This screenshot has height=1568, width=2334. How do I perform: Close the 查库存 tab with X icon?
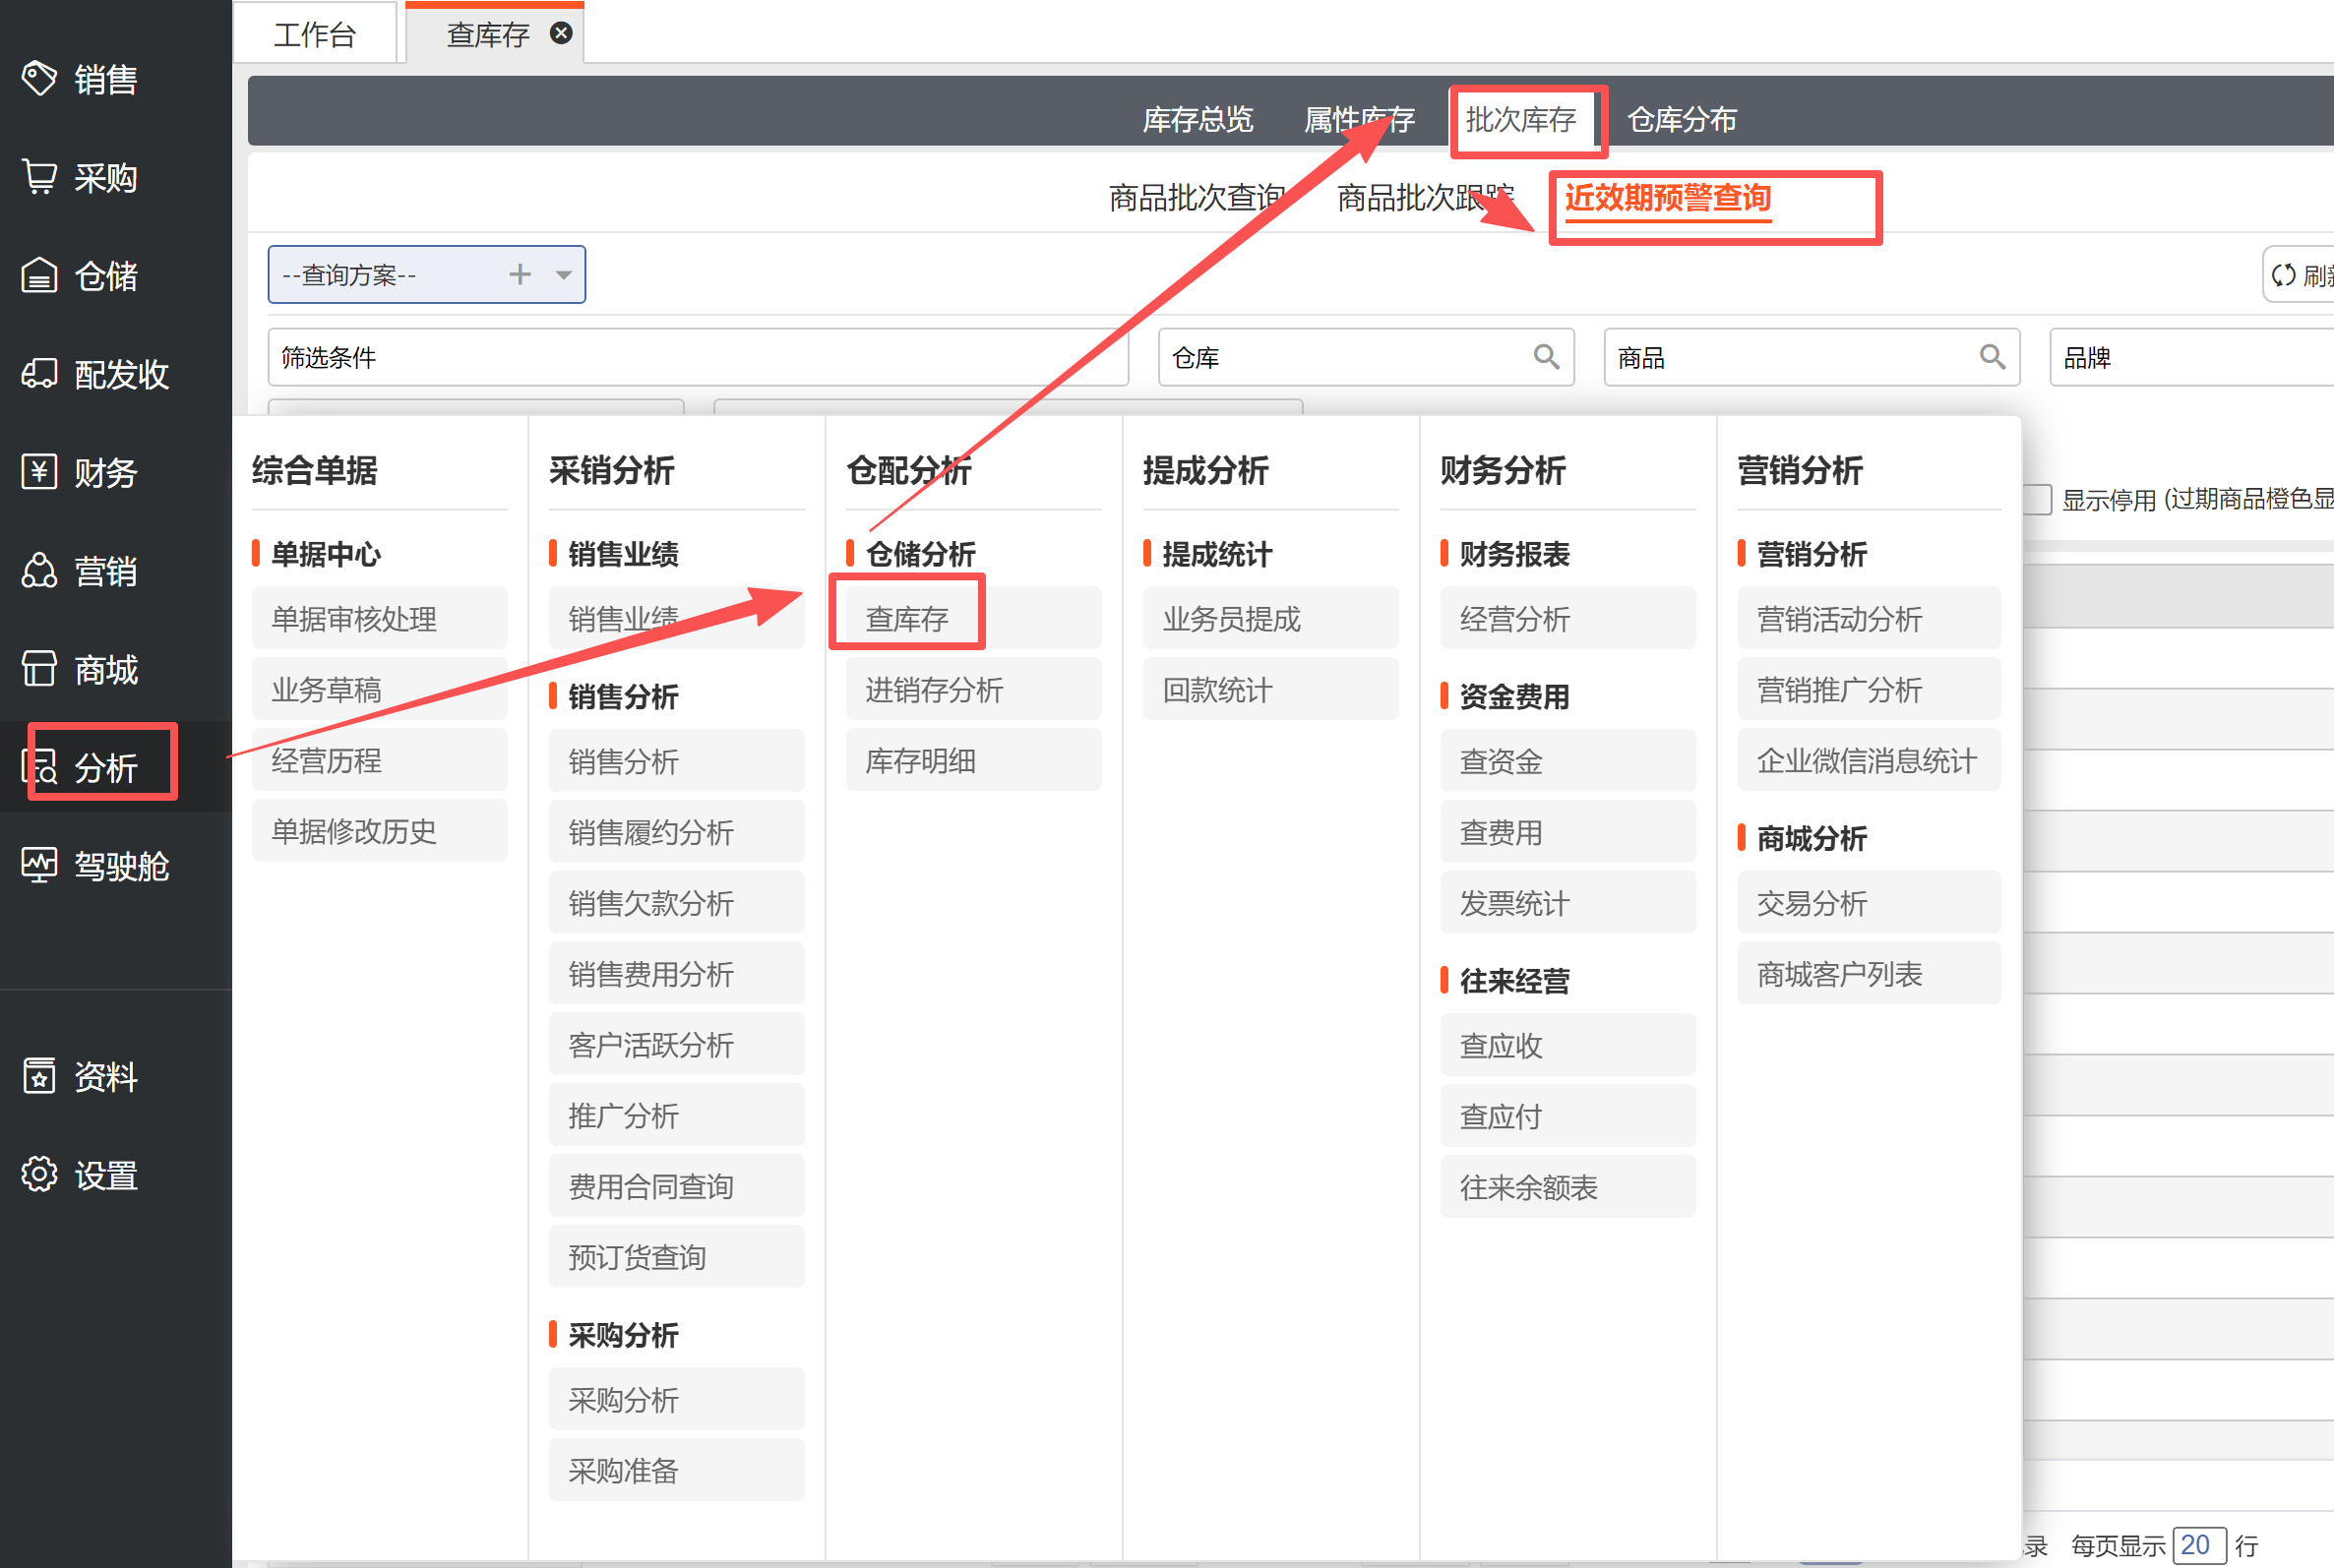tap(562, 33)
